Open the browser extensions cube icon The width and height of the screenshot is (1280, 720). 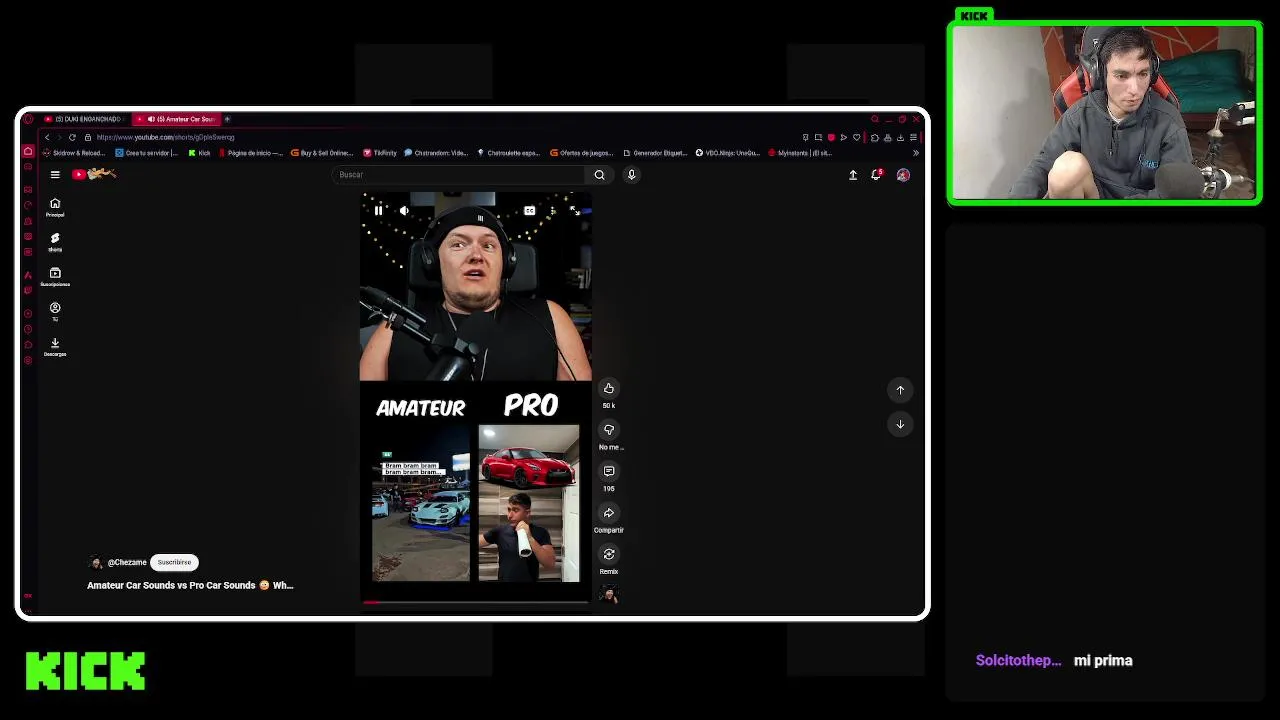[x=875, y=137]
